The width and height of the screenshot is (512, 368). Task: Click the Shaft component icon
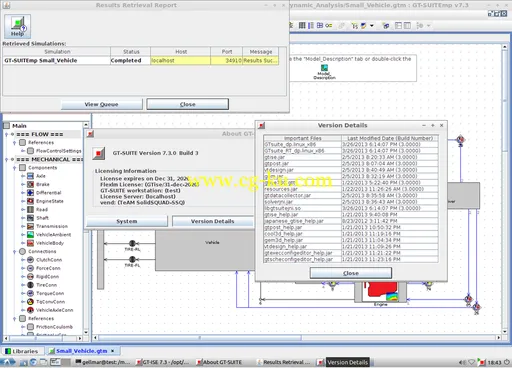tap(30, 218)
